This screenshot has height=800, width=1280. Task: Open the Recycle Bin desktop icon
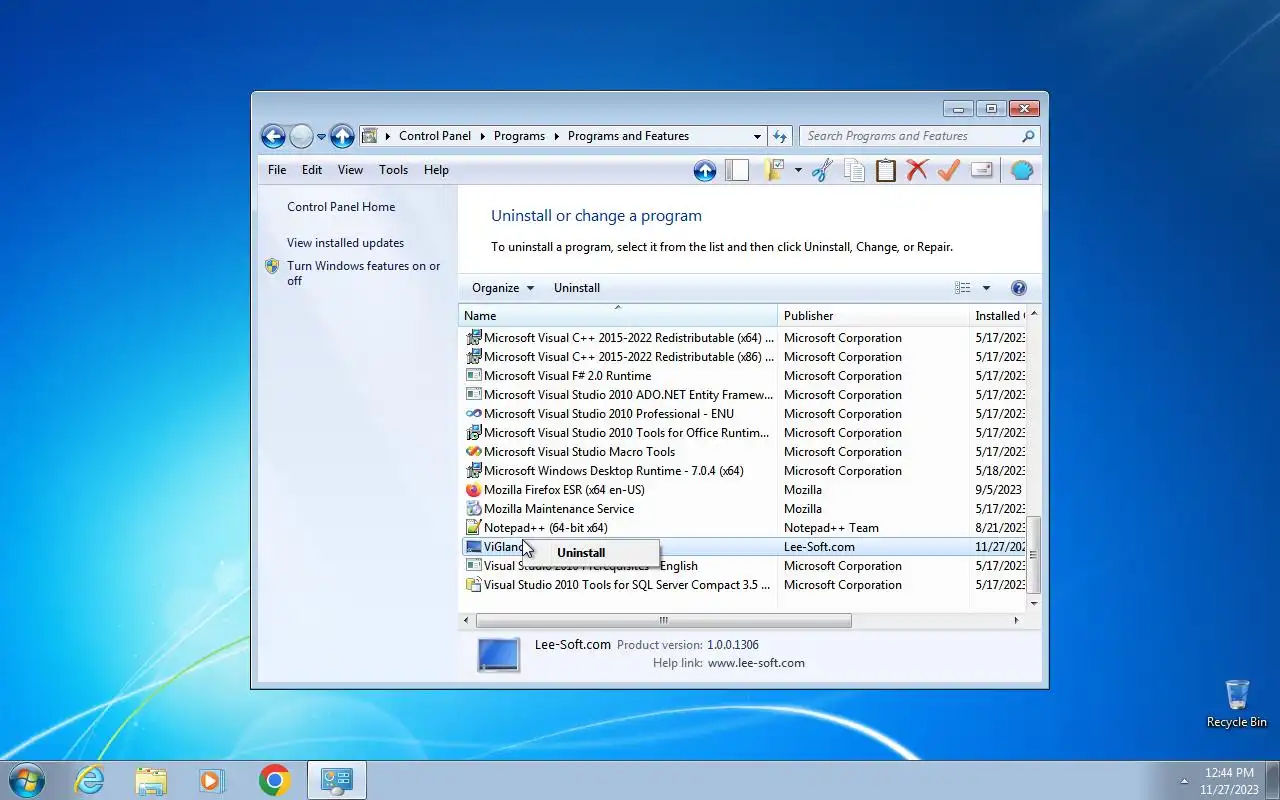1237,703
